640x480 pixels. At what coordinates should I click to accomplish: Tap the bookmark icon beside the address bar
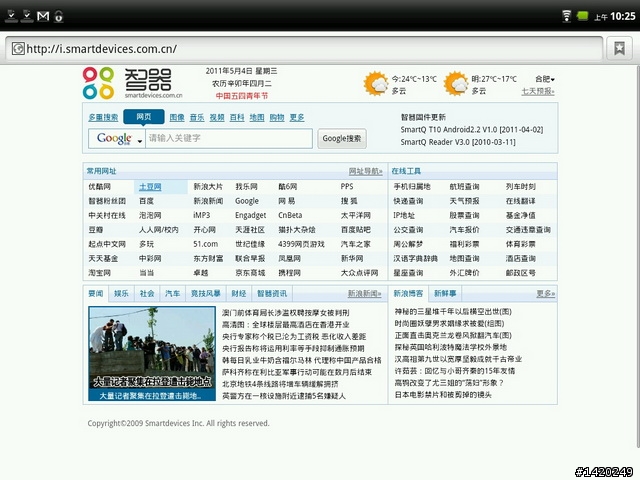tap(619, 49)
